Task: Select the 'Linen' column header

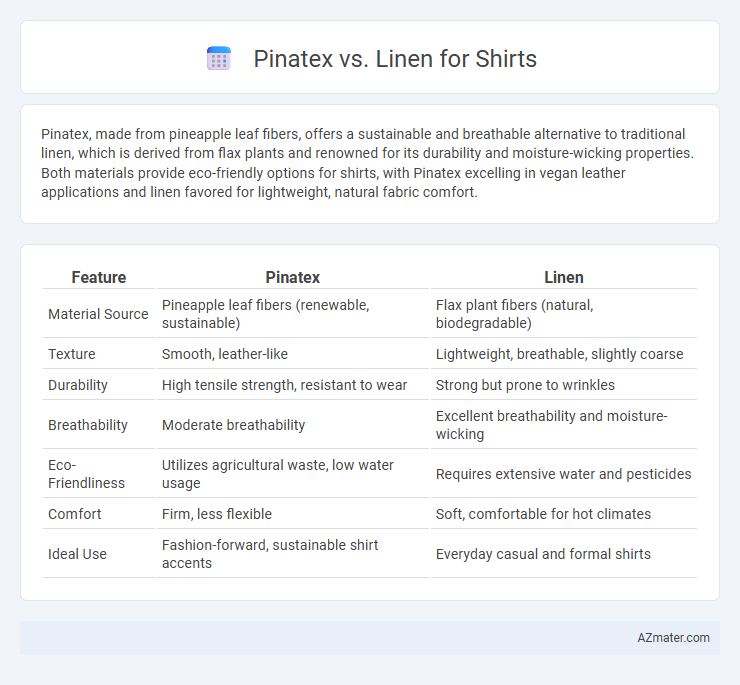Action: coord(563,277)
